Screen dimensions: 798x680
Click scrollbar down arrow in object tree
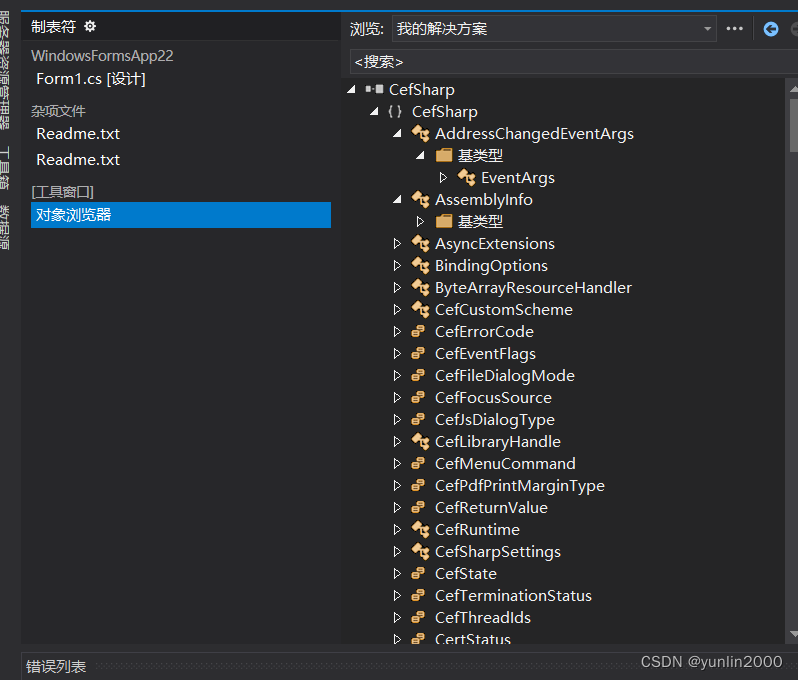click(x=793, y=634)
